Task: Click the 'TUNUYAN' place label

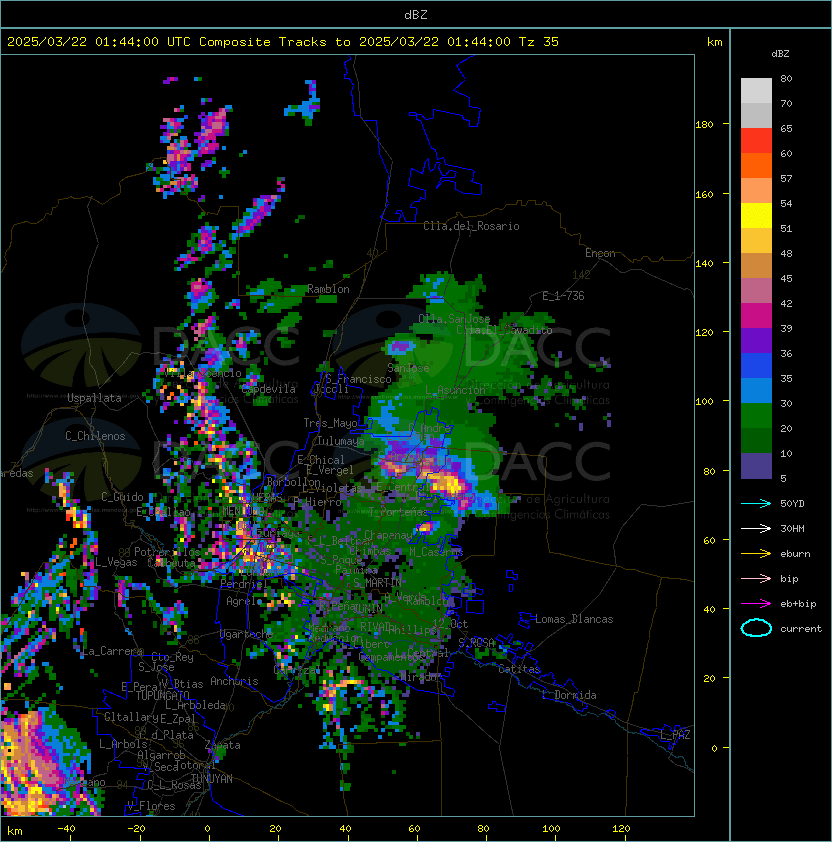Action: [x=212, y=779]
